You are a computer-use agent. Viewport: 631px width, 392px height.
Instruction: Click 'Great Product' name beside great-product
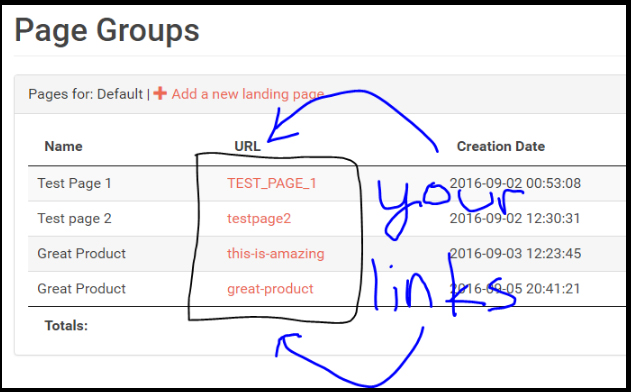(x=82, y=289)
